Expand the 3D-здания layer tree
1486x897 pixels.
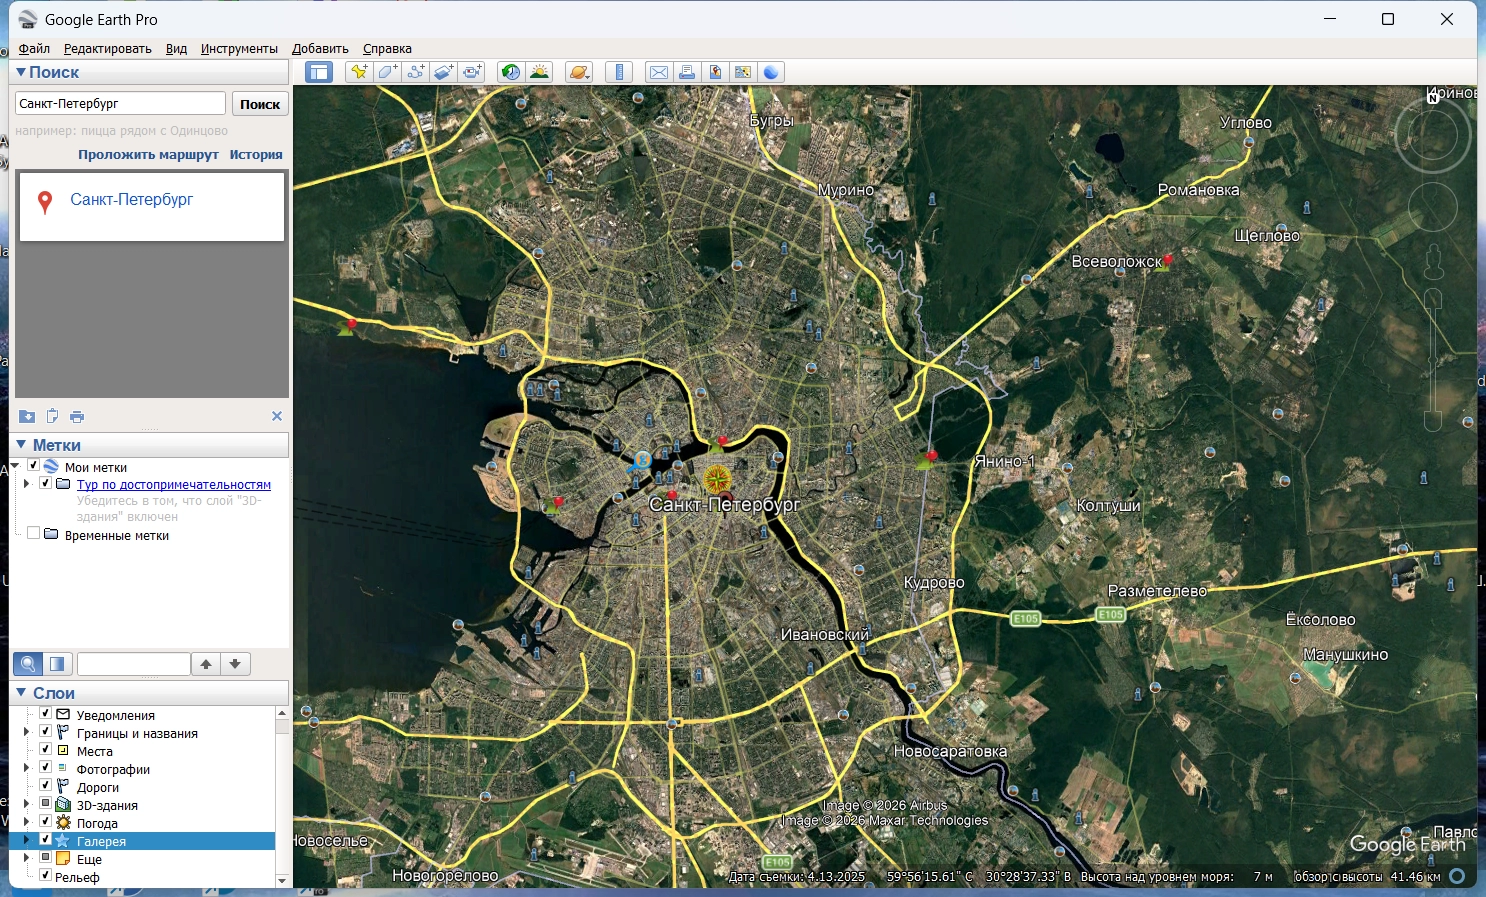(x=27, y=805)
